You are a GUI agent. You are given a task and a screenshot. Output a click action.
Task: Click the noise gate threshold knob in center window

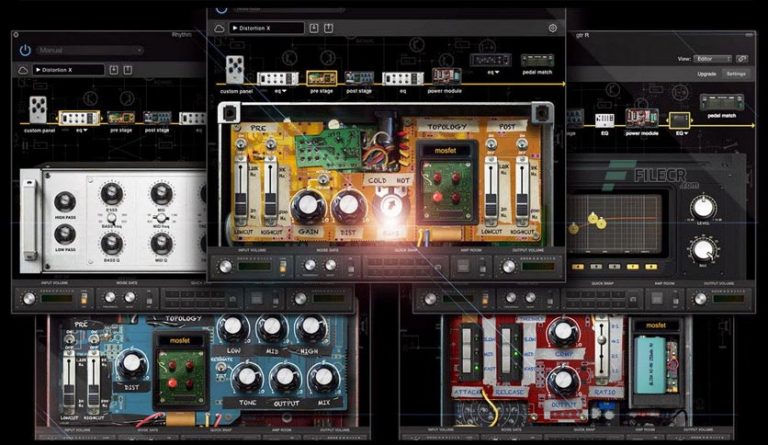(x=310, y=265)
